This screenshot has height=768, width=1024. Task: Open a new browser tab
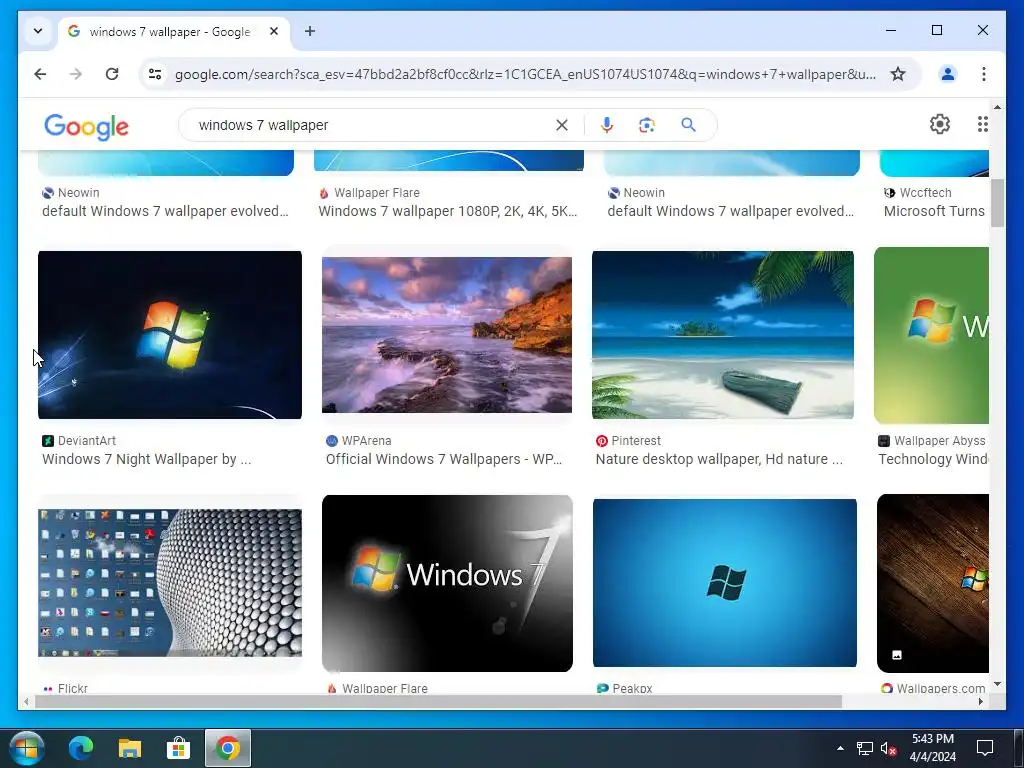click(310, 31)
